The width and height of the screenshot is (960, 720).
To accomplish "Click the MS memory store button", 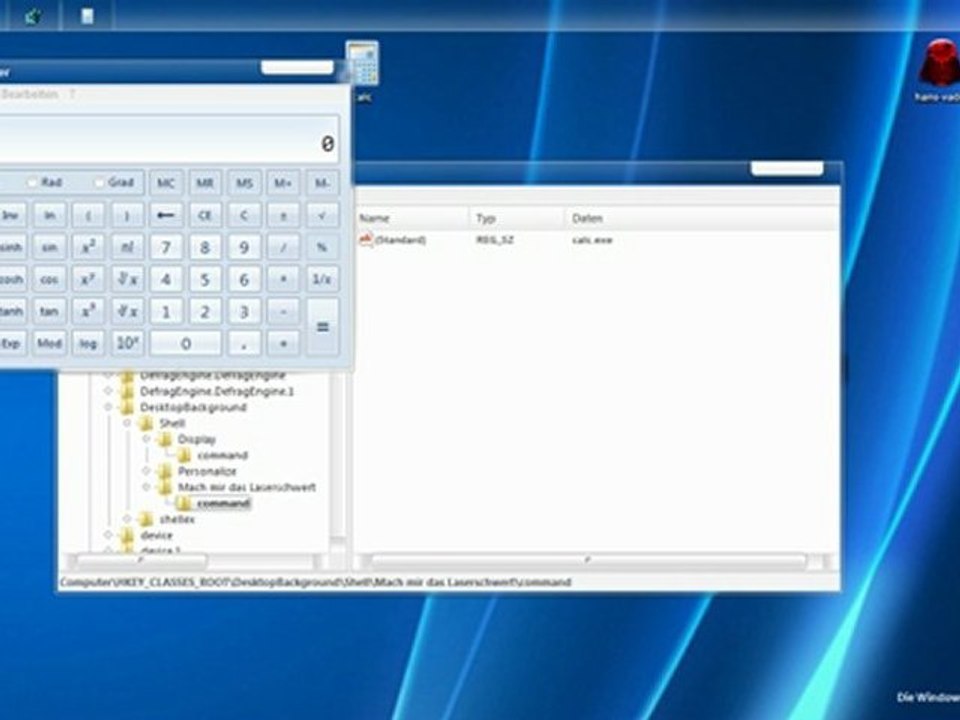I will click(244, 183).
